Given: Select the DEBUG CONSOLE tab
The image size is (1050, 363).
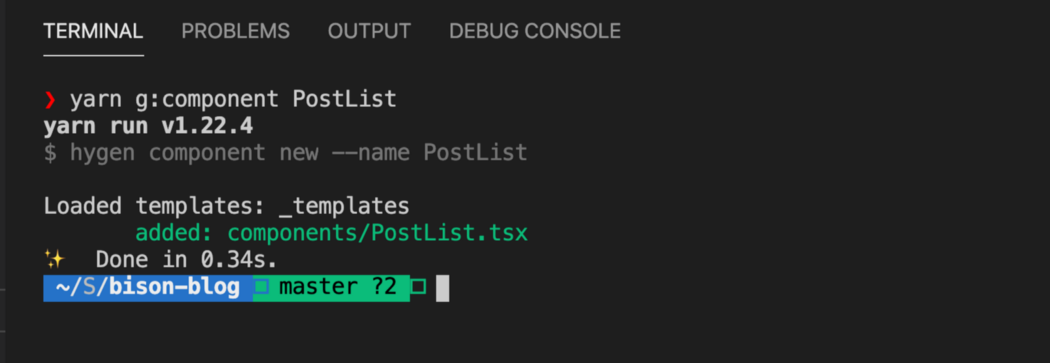Looking at the screenshot, I should [x=535, y=31].
